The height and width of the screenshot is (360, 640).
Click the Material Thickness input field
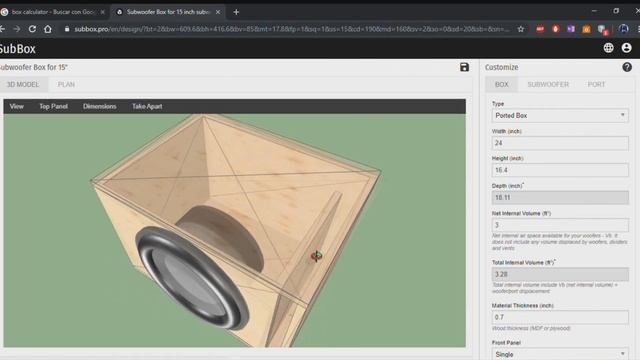pos(560,317)
